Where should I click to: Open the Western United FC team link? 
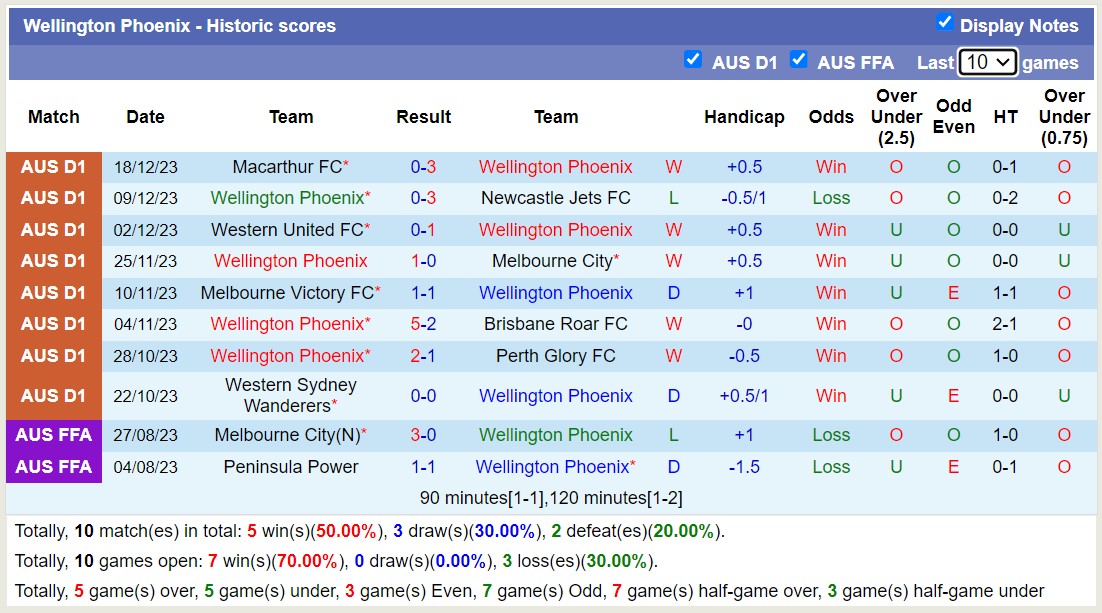point(286,229)
